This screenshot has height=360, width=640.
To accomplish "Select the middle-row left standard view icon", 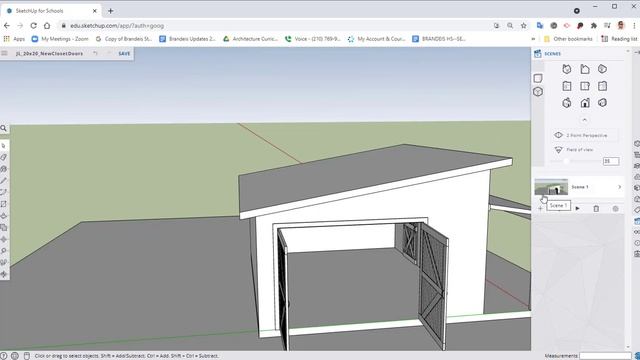I will pyautogui.click(x=567, y=86).
